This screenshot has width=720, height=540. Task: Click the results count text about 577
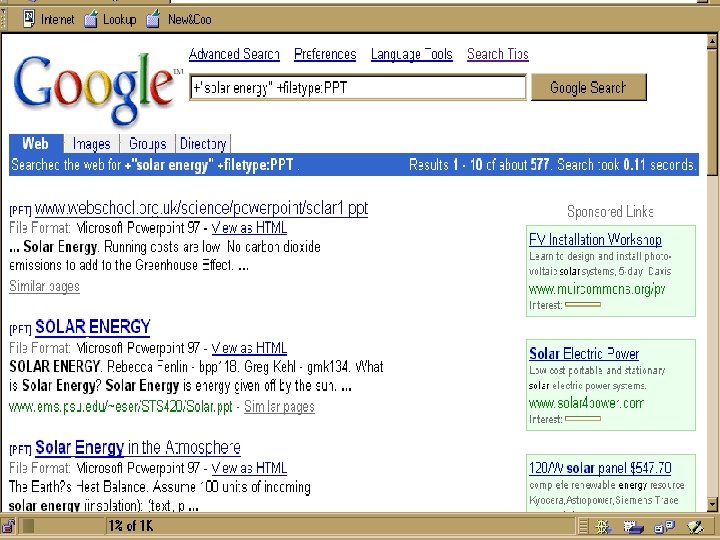pos(552,165)
